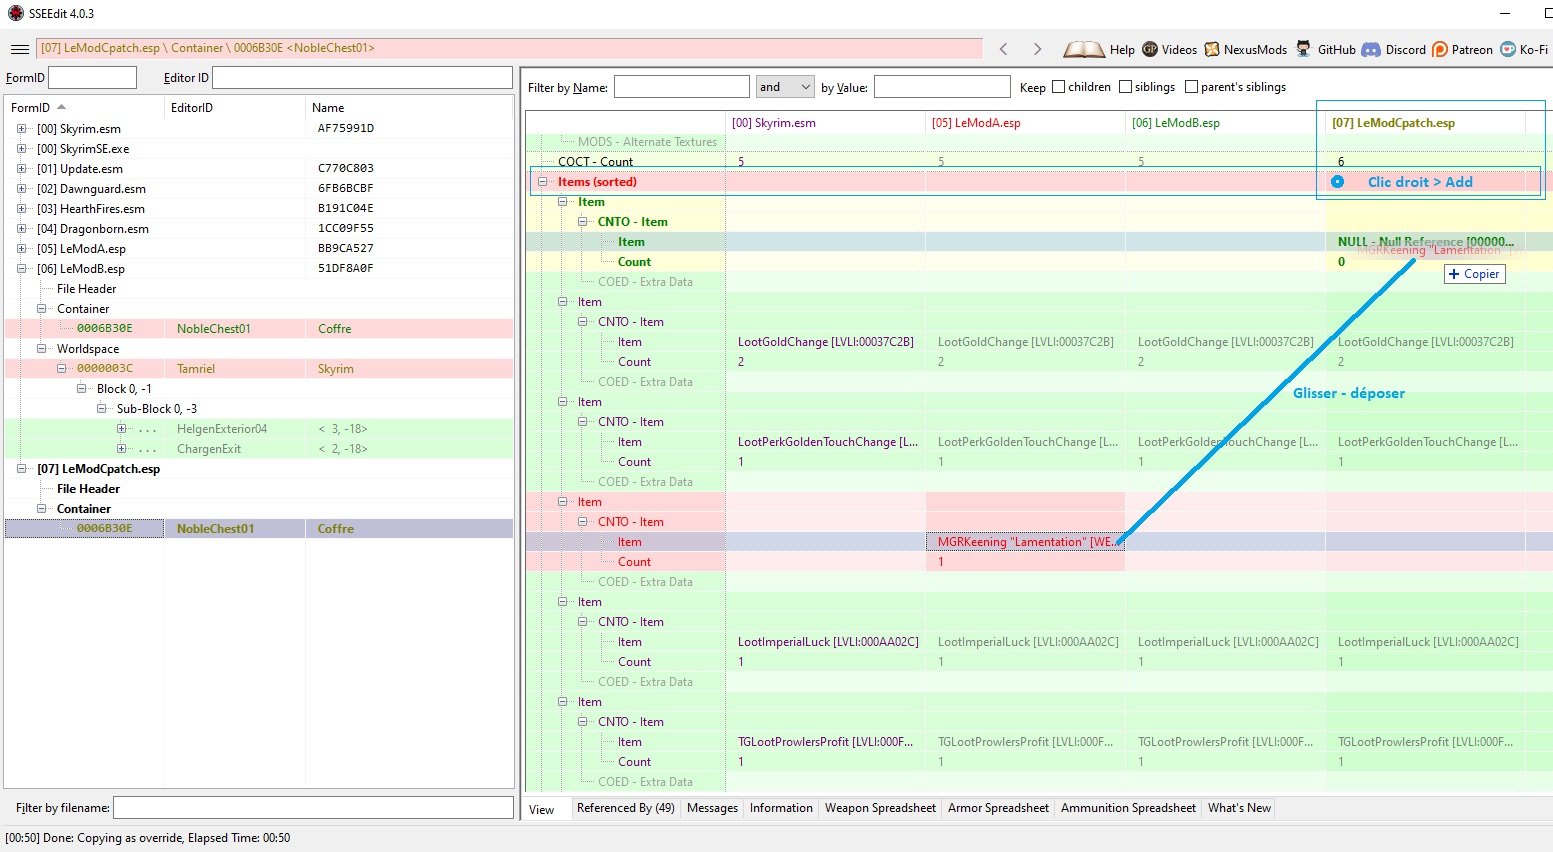Open NexusMods link icon
The image size is (1553, 852).
click(1212, 49)
